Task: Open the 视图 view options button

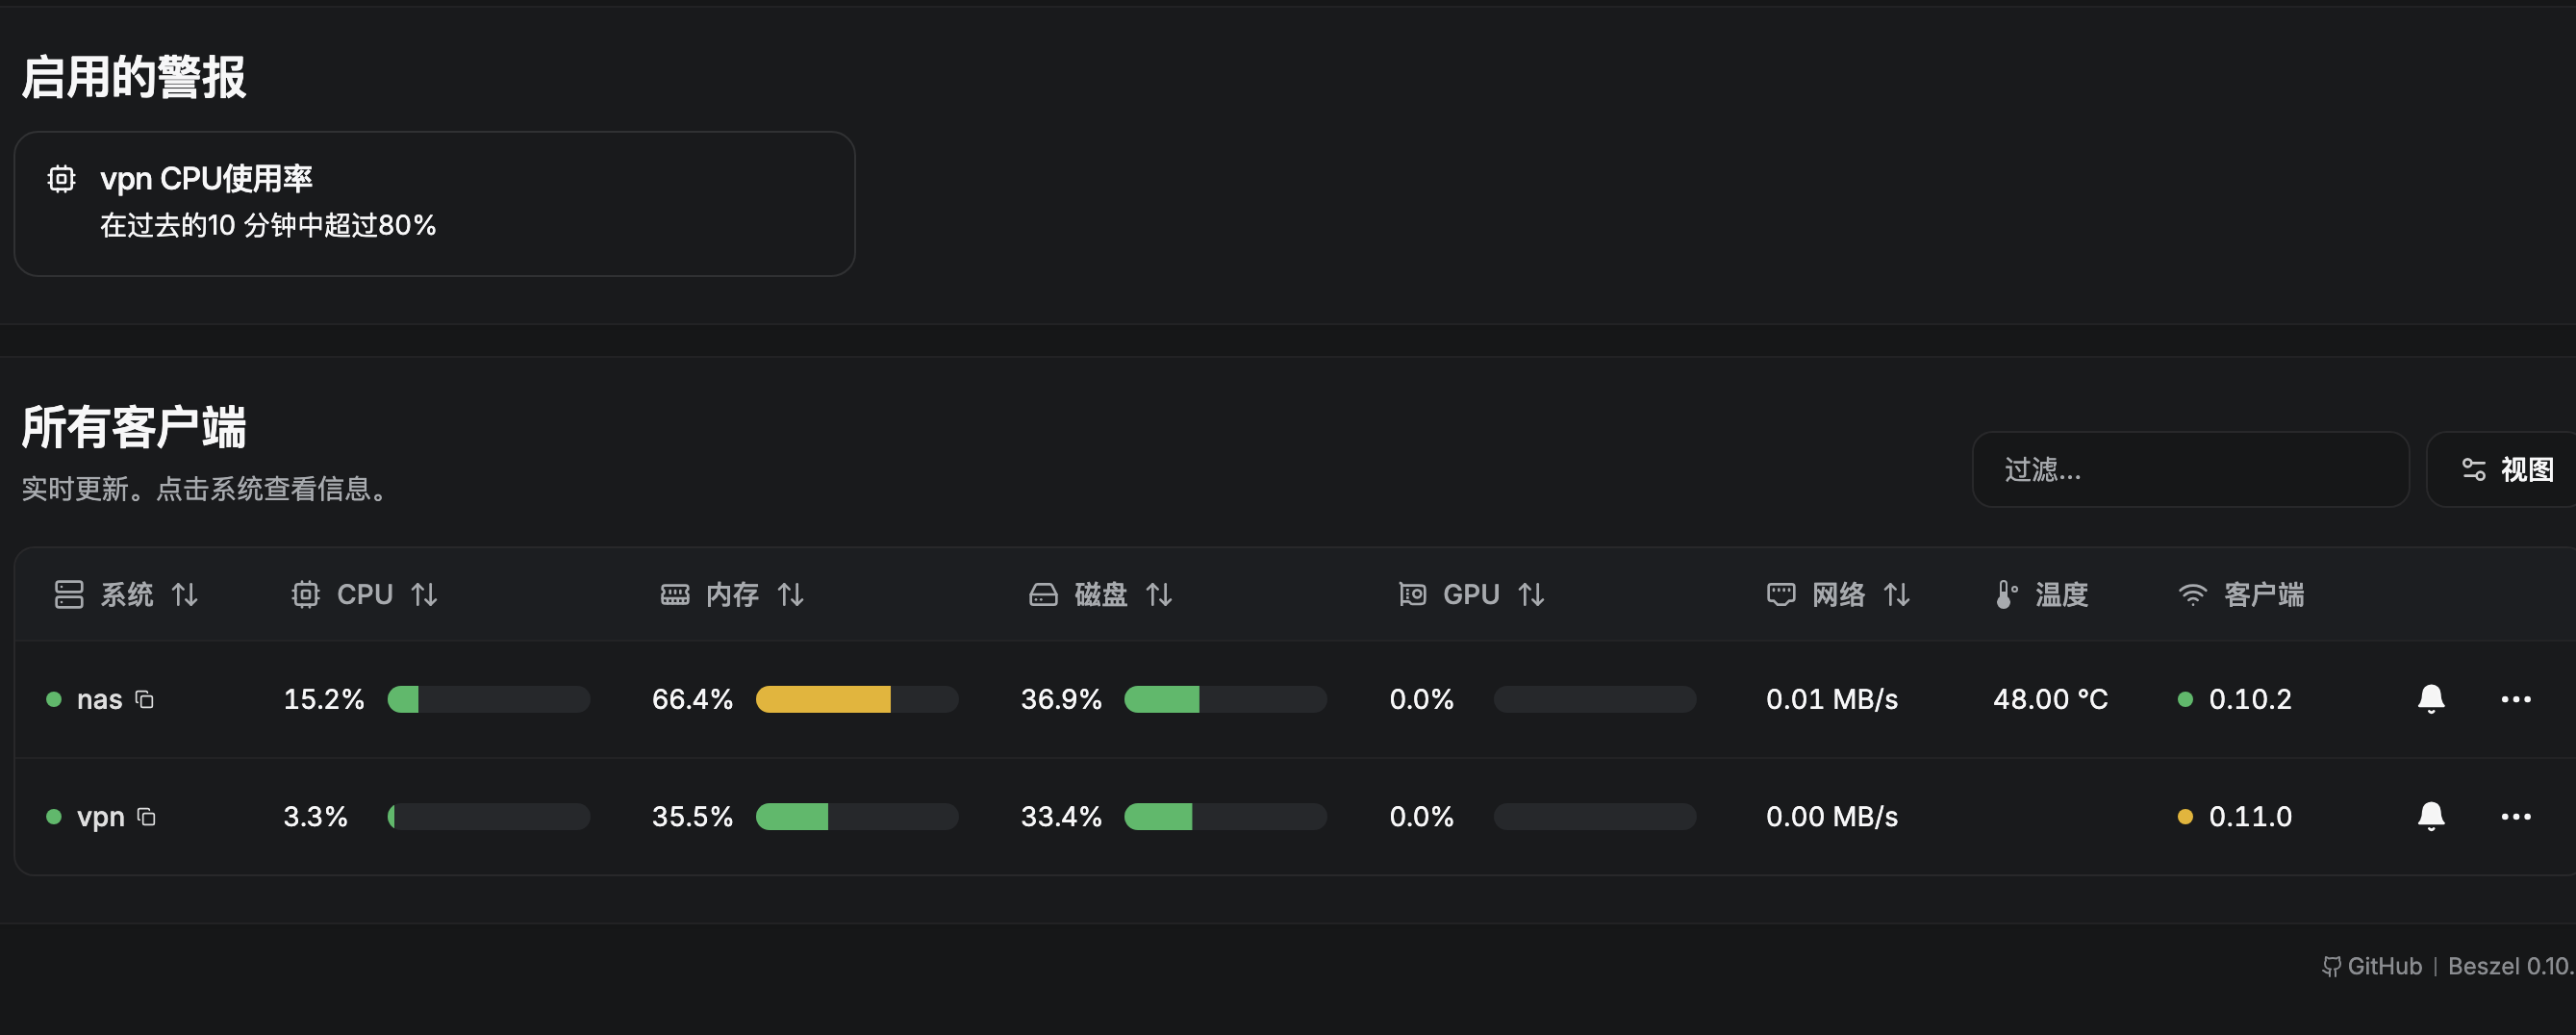Action: pos(2508,470)
